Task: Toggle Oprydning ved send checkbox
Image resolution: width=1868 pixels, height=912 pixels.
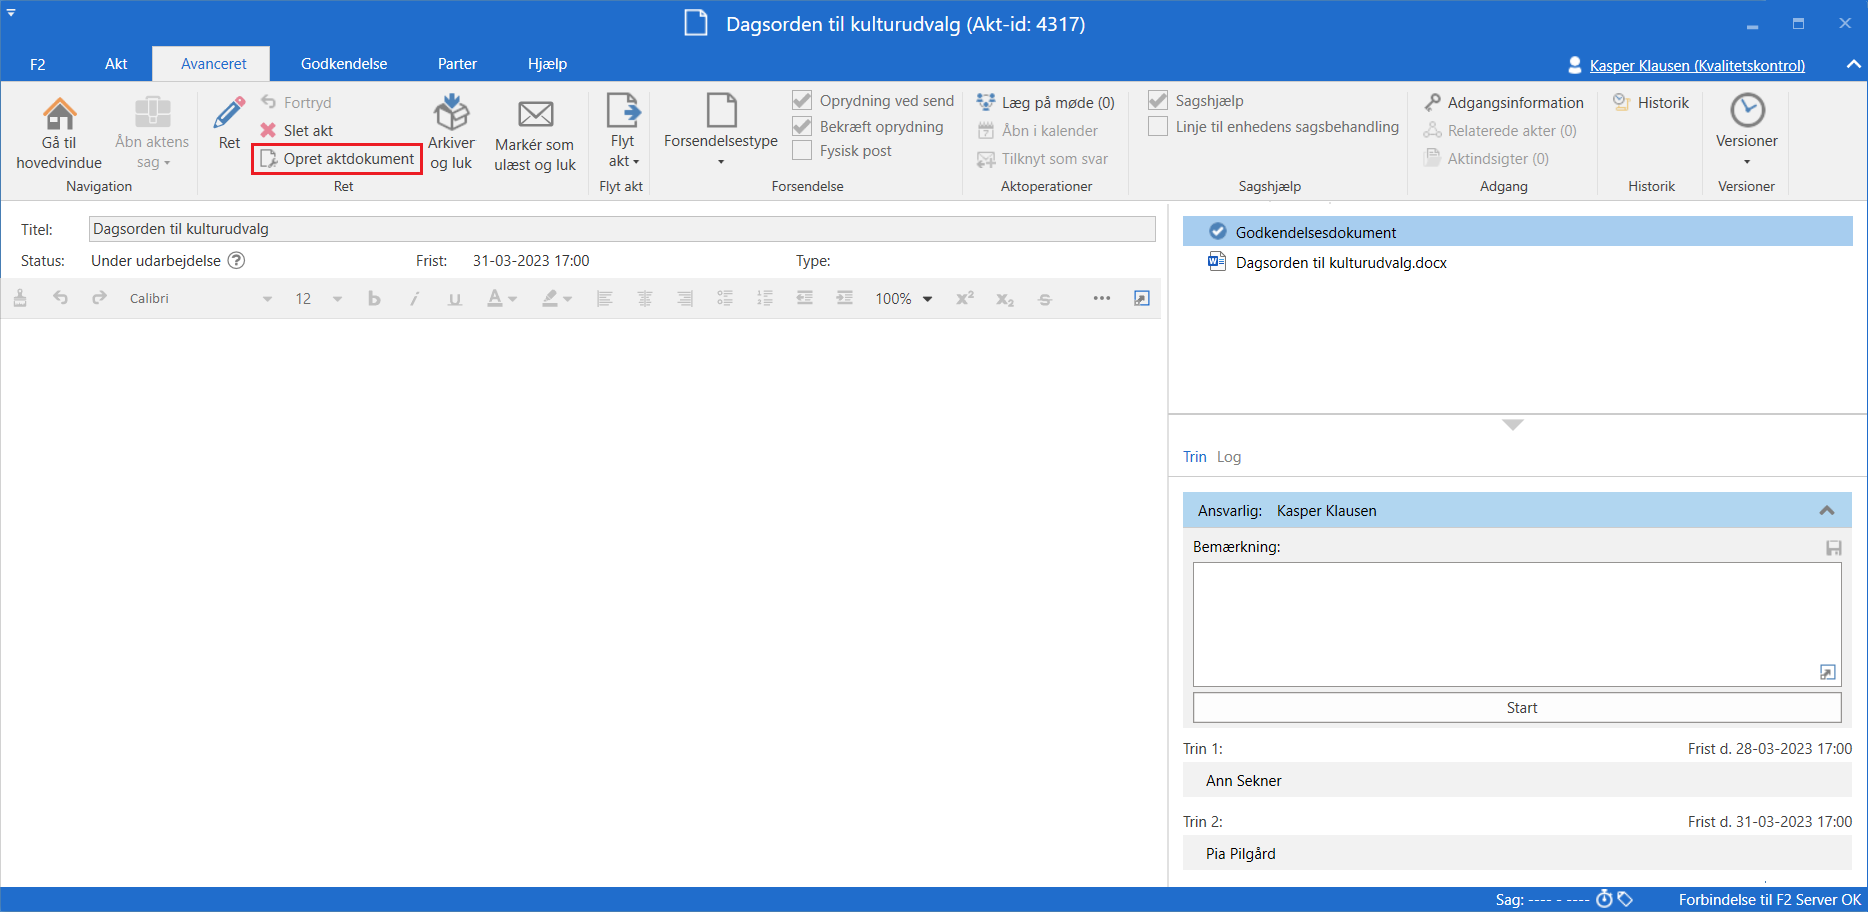Action: coord(802,100)
